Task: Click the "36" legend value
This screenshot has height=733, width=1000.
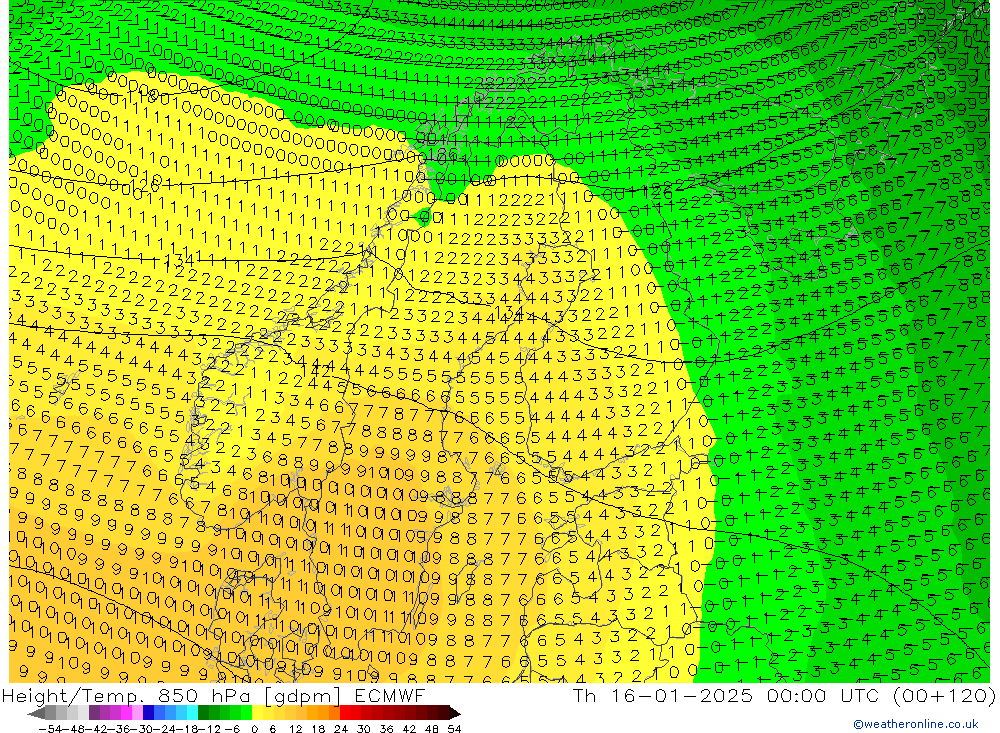Action: (x=386, y=729)
